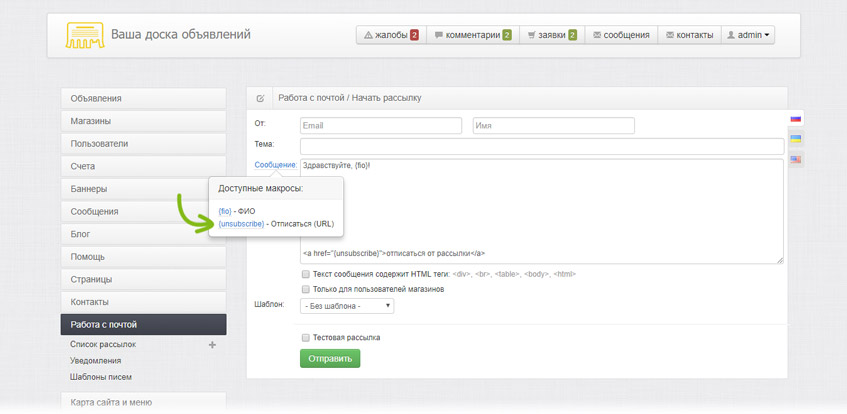Screen dimensions: 847x414
Task: Click inside the message text area
Action: click(x=542, y=211)
